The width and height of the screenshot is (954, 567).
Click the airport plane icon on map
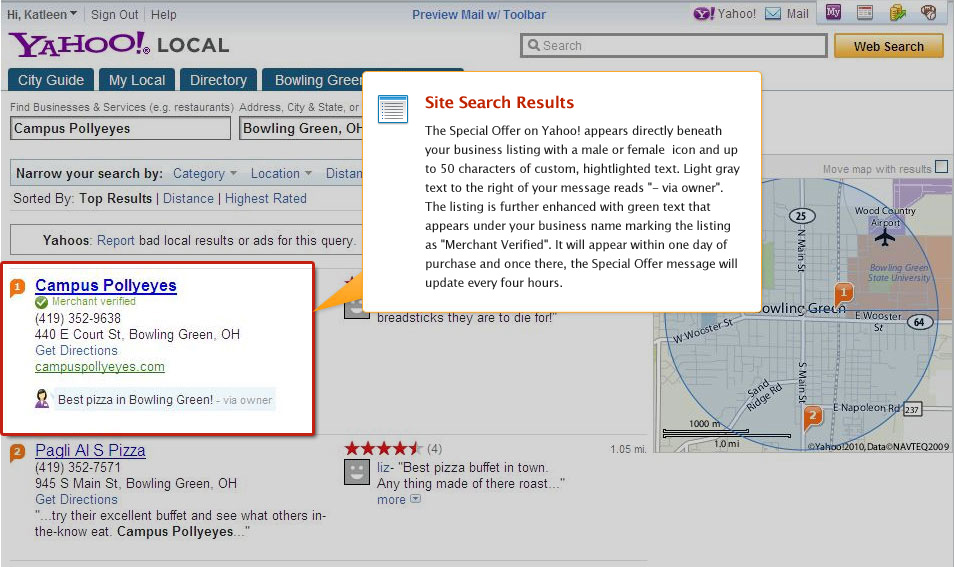click(x=885, y=237)
